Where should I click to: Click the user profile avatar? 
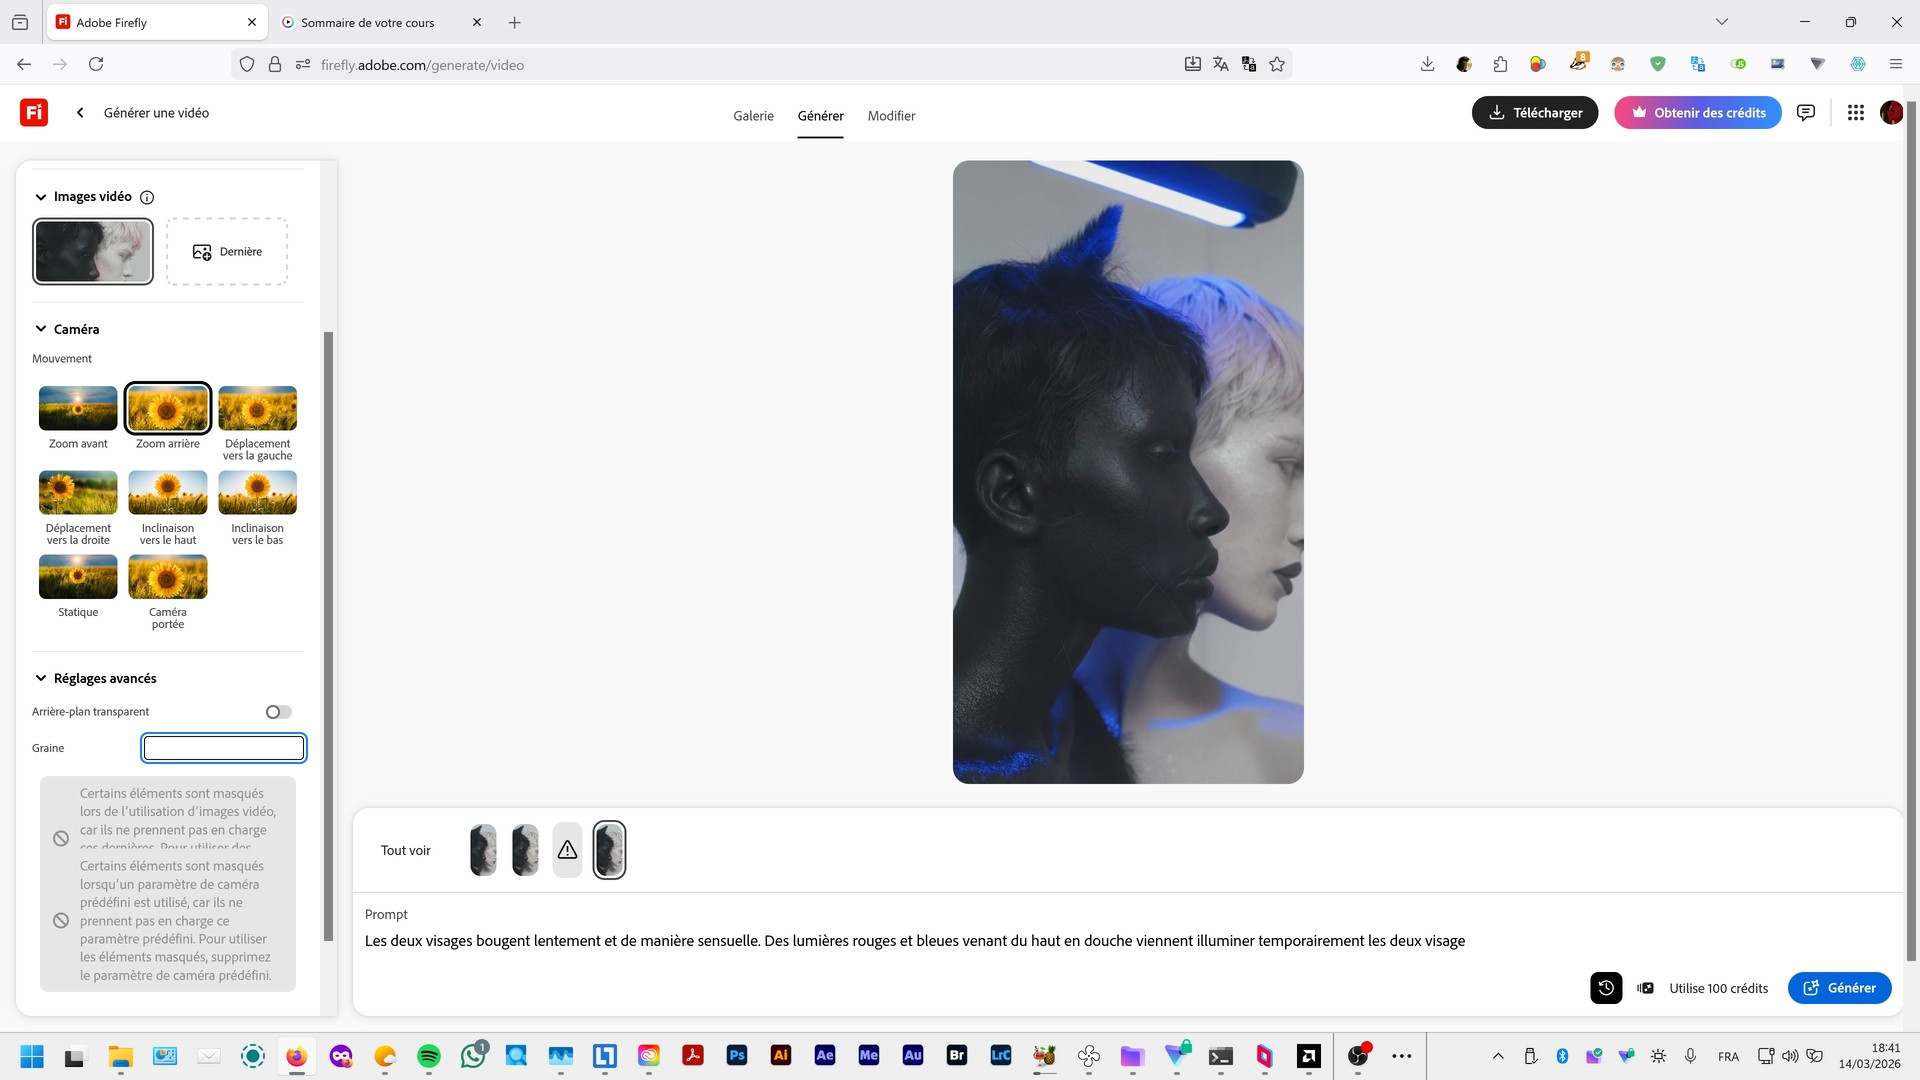1890,113
